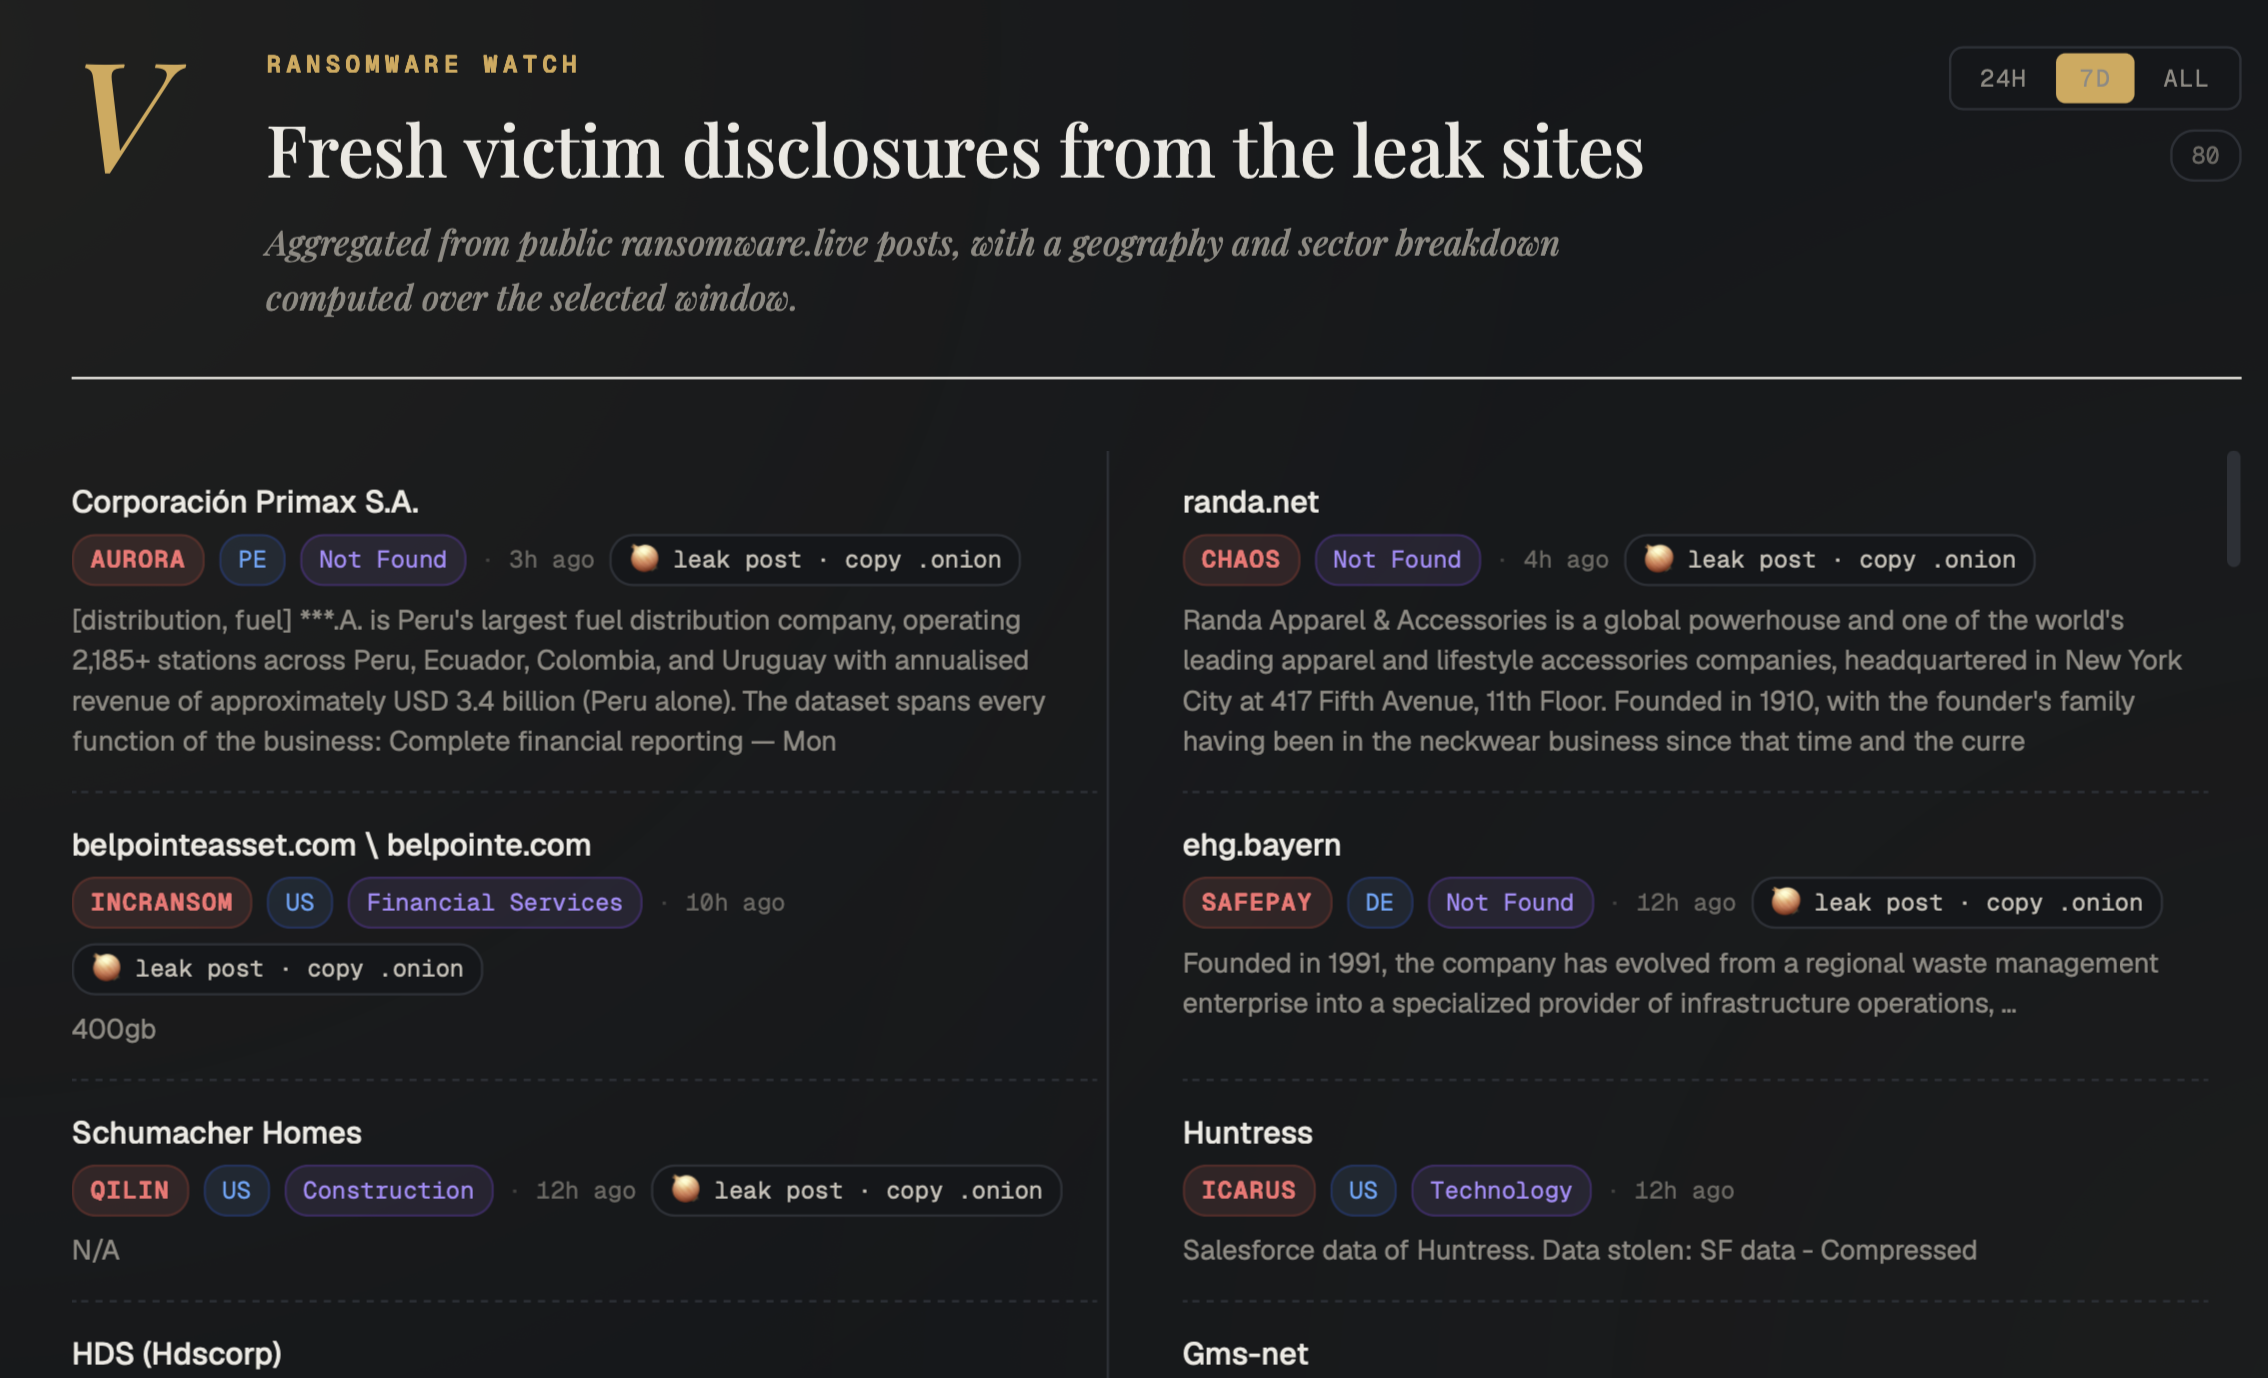The width and height of the screenshot is (2268, 1378).
Task: Click the onion icon in the Schumacher Homes card
Action: [686, 1189]
